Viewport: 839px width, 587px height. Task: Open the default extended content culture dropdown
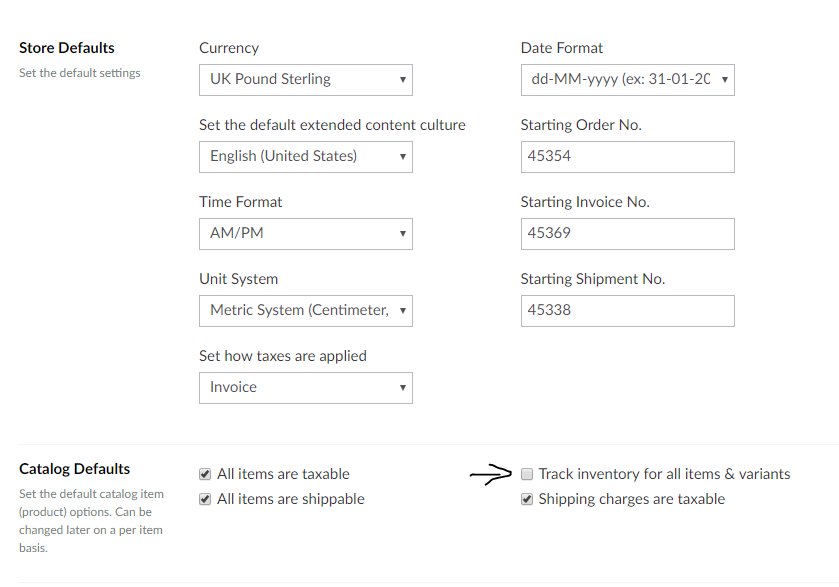[x=306, y=157]
